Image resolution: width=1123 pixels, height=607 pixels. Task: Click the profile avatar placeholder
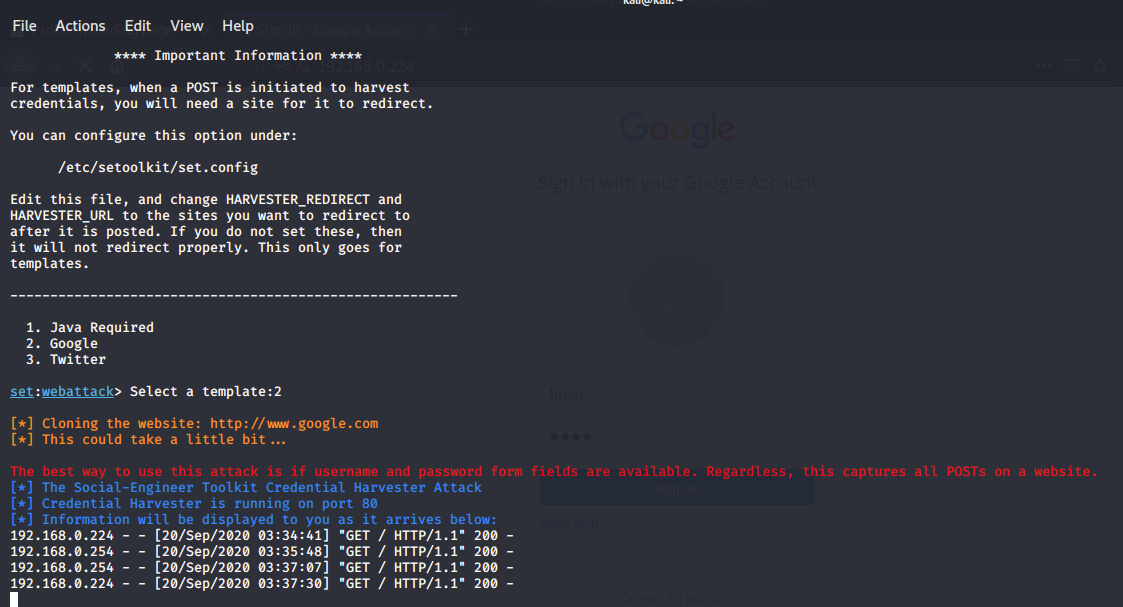(677, 298)
